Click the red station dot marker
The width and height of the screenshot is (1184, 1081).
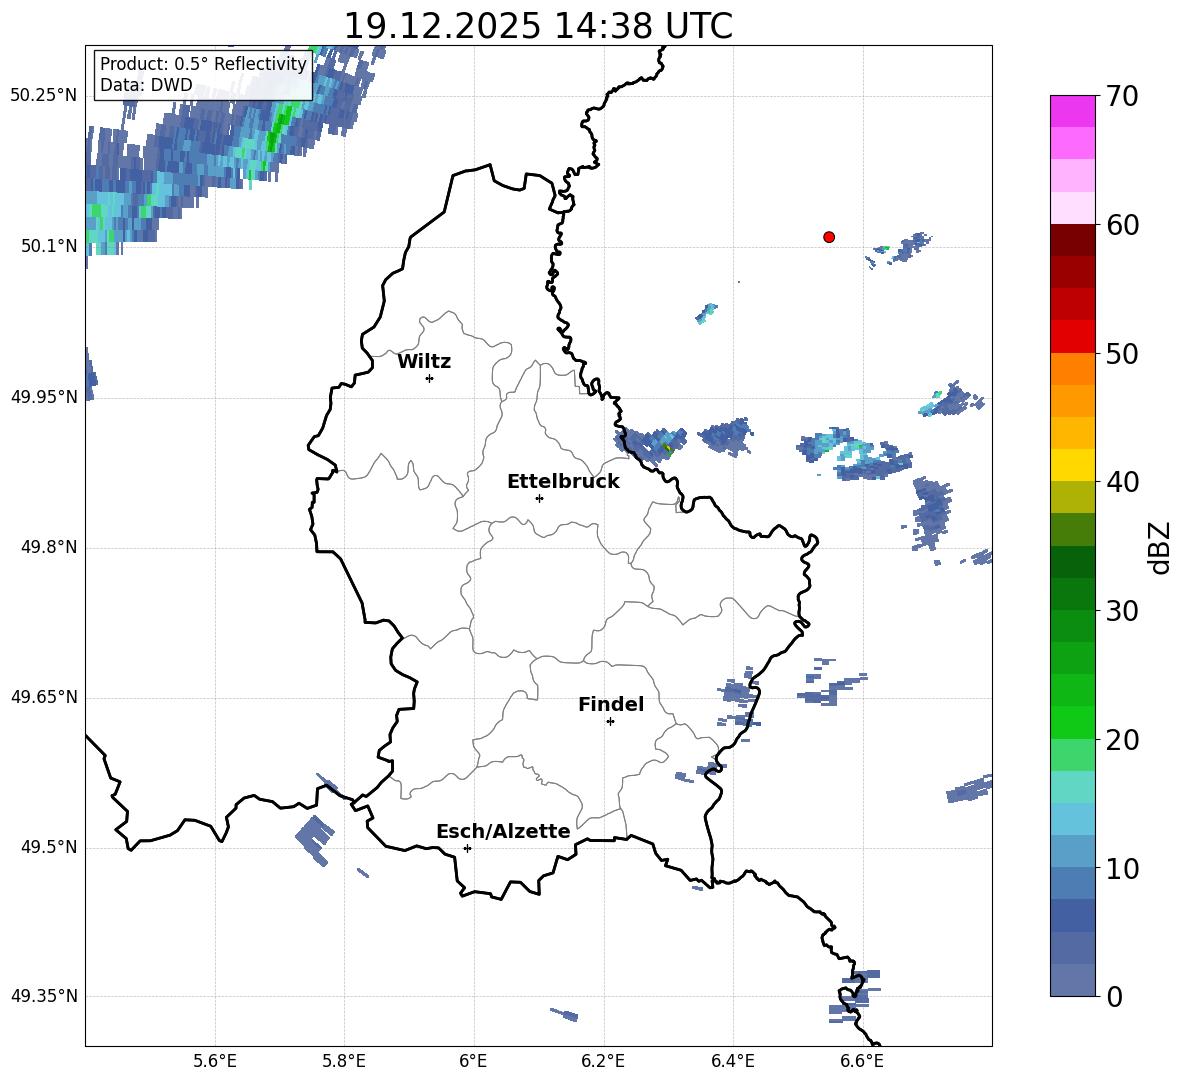pos(828,237)
